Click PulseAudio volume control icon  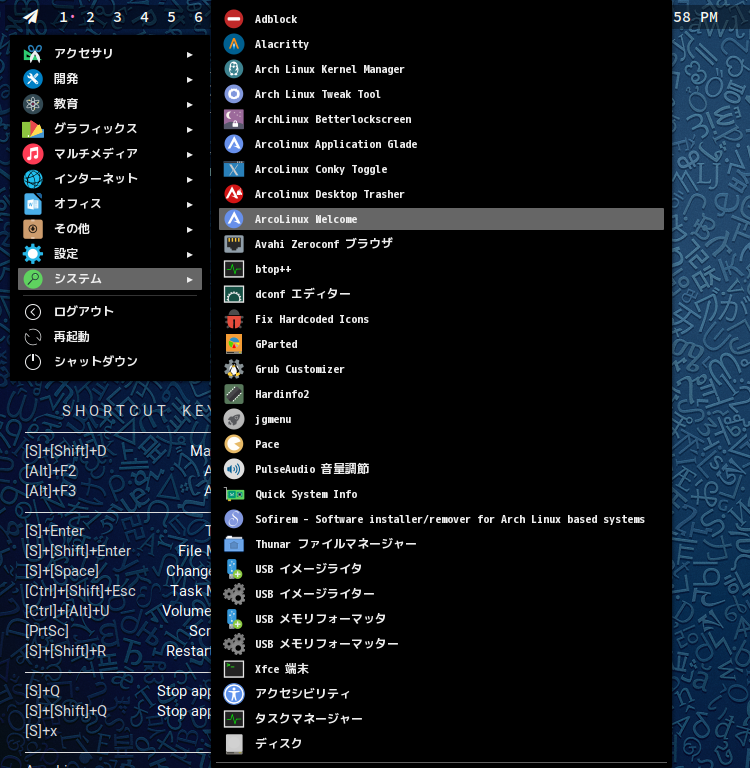click(x=234, y=469)
